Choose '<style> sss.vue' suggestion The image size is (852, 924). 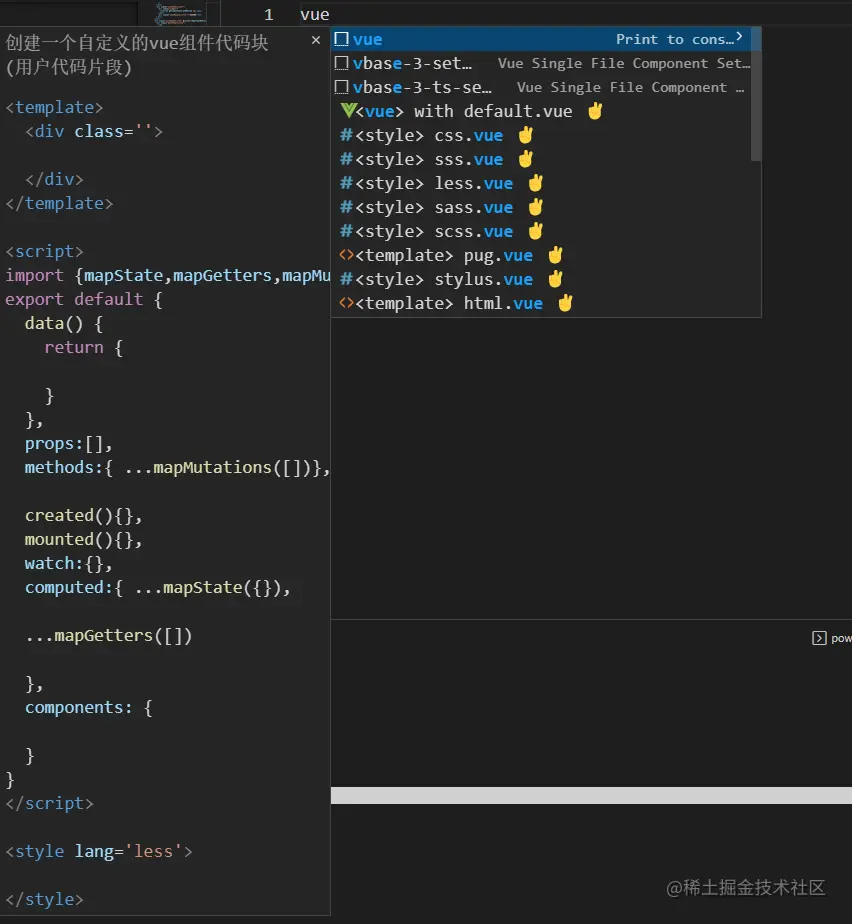coord(541,159)
